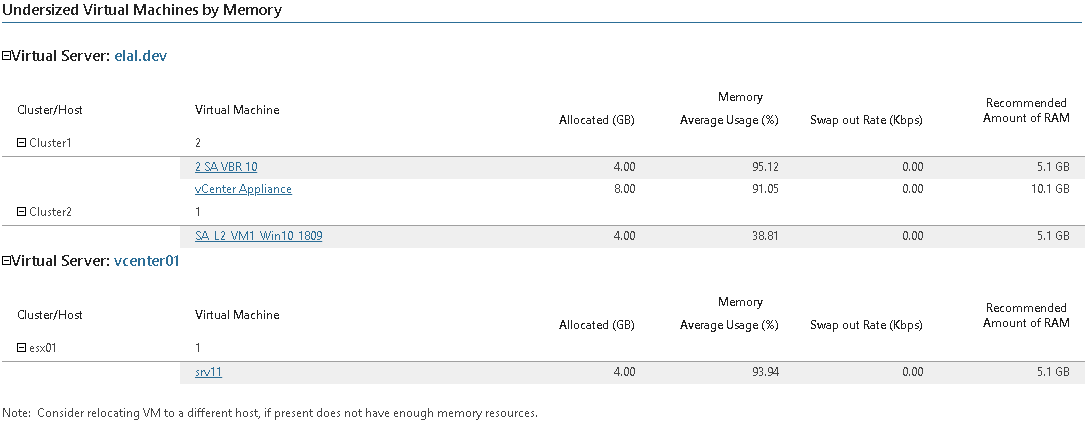
Task: Click the note about relocating VM
Action: point(270,413)
